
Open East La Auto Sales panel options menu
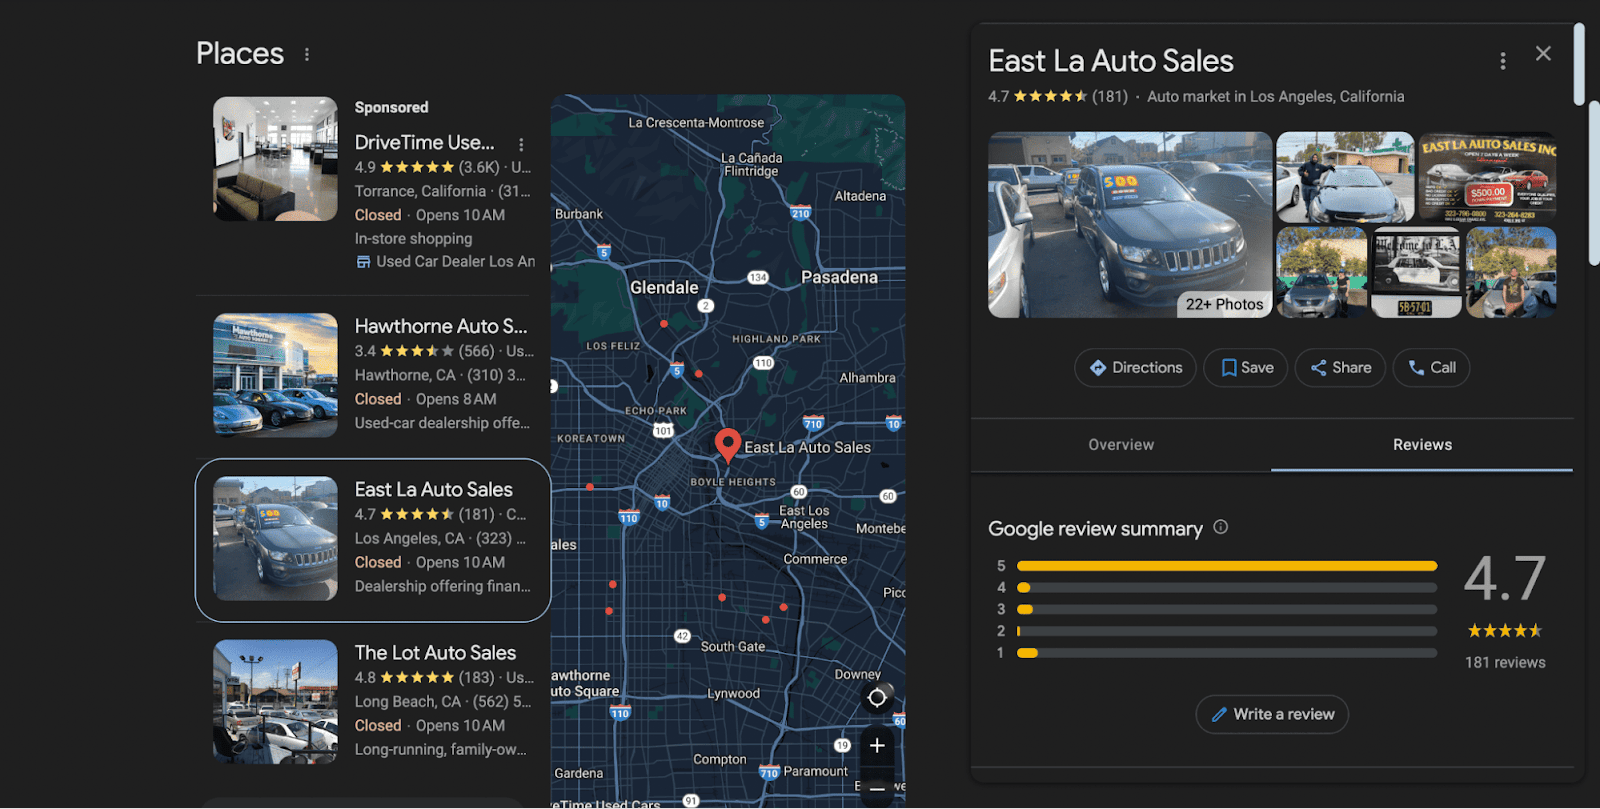(1502, 61)
